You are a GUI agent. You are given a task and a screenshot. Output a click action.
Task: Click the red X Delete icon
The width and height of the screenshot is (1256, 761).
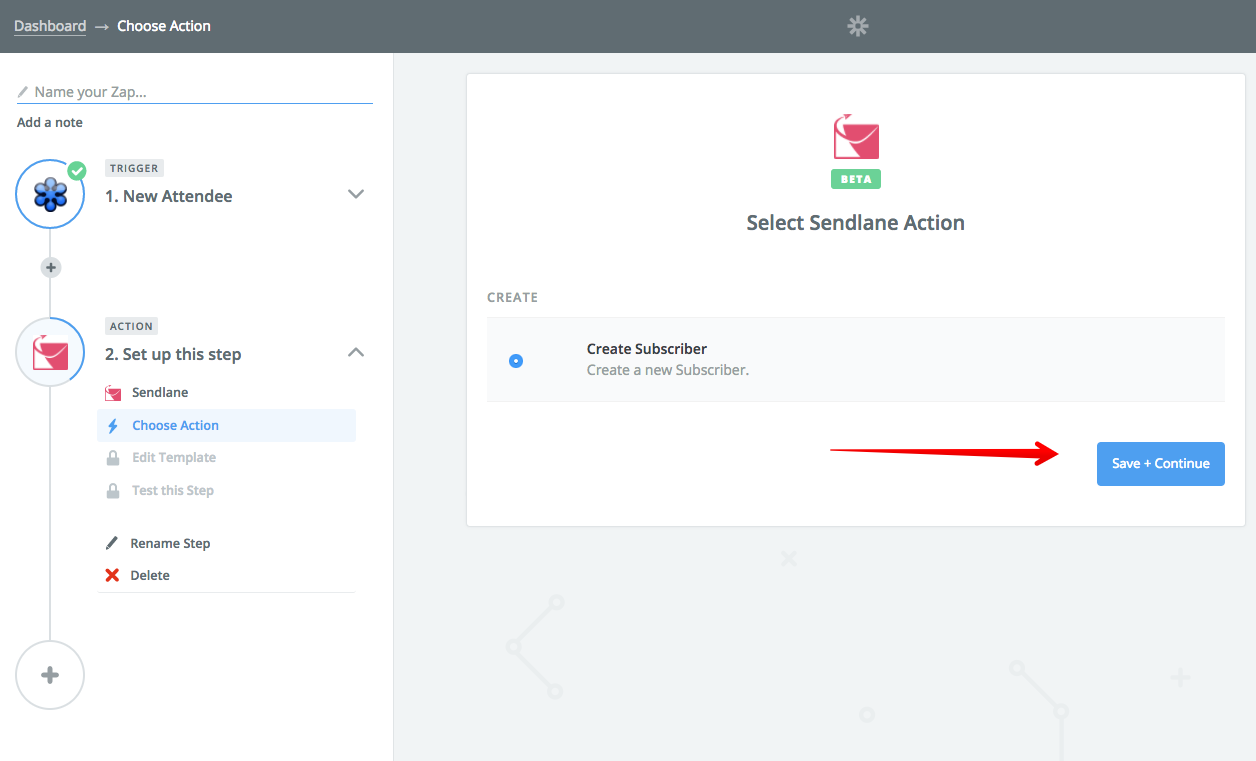(x=112, y=576)
